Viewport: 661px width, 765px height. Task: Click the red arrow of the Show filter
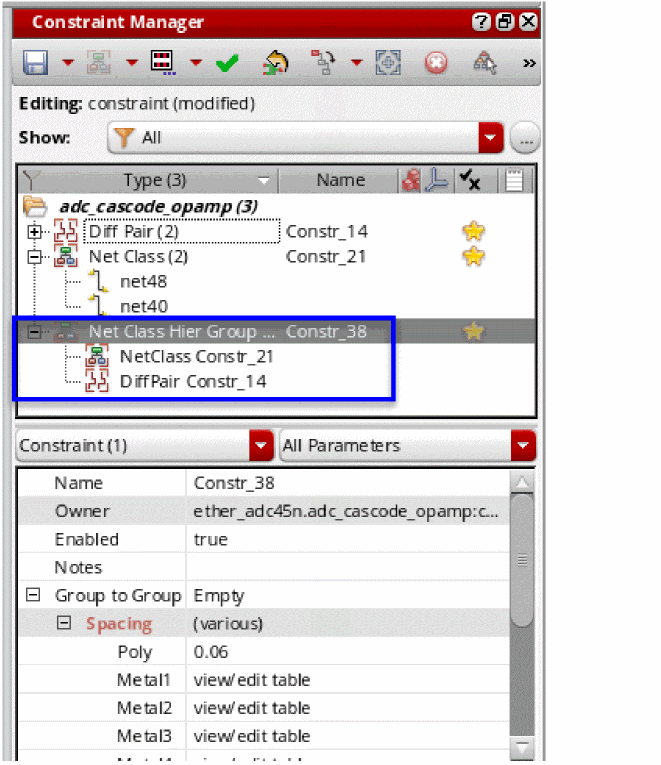tap(491, 138)
